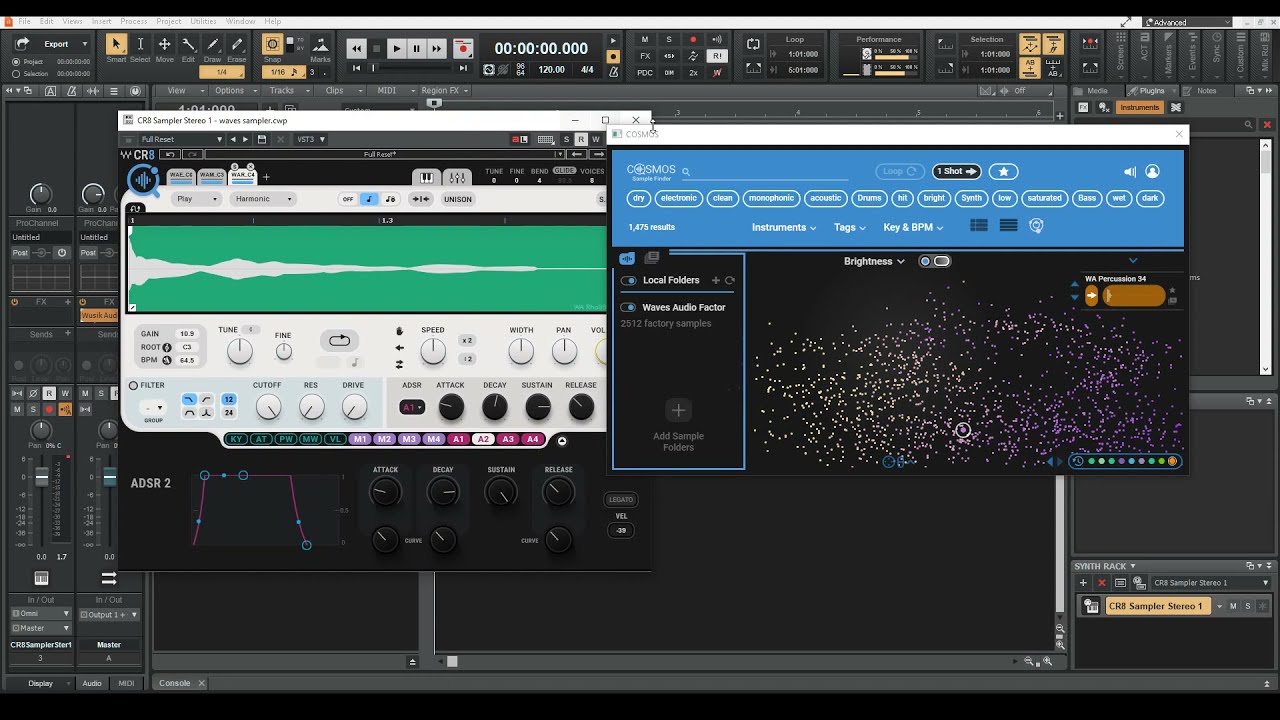Image resolution: width=1280 pixels, height=720 pixels.
Task: Filter COSMOS by the Drums tag
Action: [x=869, y=198]
